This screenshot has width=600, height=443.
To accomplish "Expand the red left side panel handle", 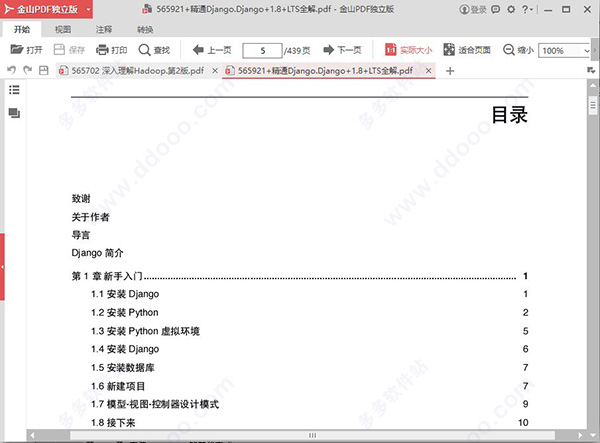I will 2,267.
